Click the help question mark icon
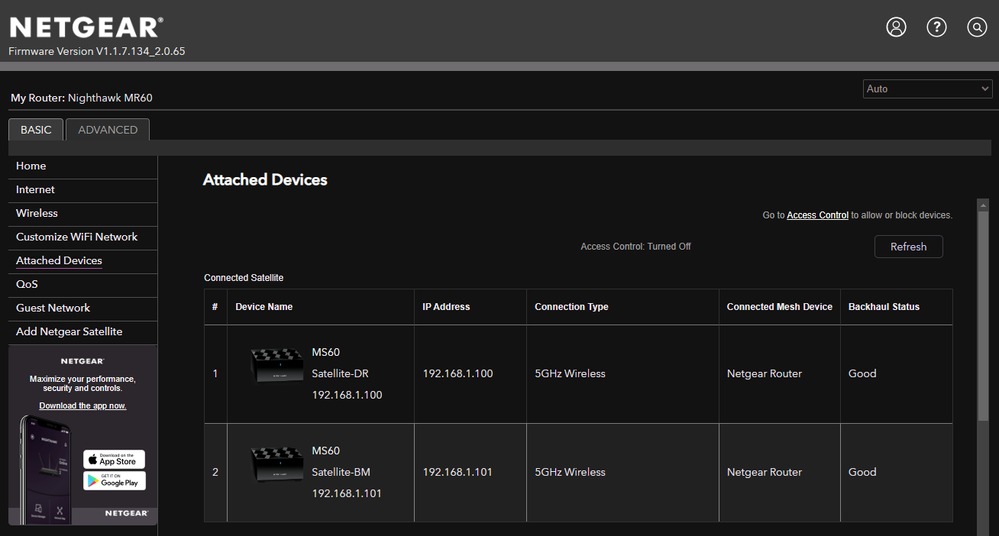Image resolution: width=999 pixels, height=536 pixels. click(937, 27)
